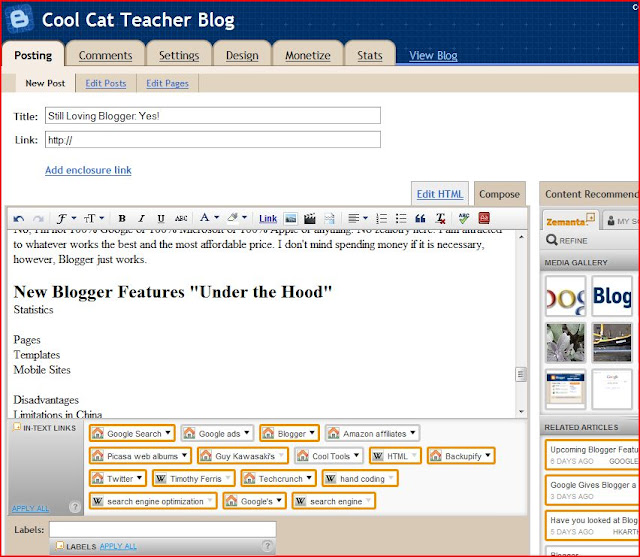Apply numbered list formatting
The image size is (640, 557).
(381, 219)
